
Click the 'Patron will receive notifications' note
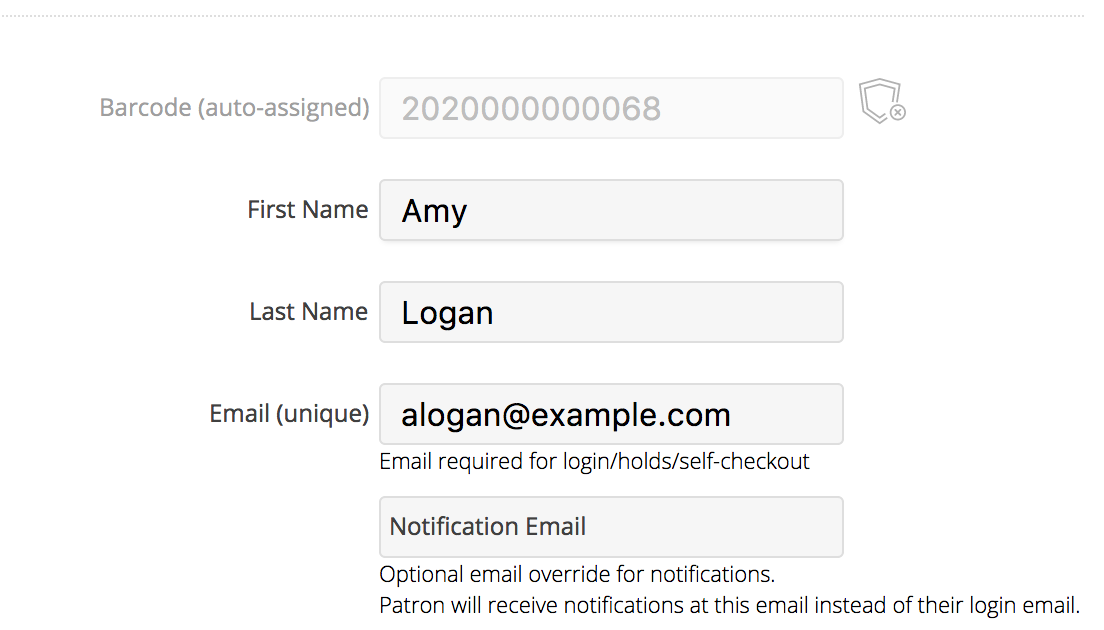729,605
